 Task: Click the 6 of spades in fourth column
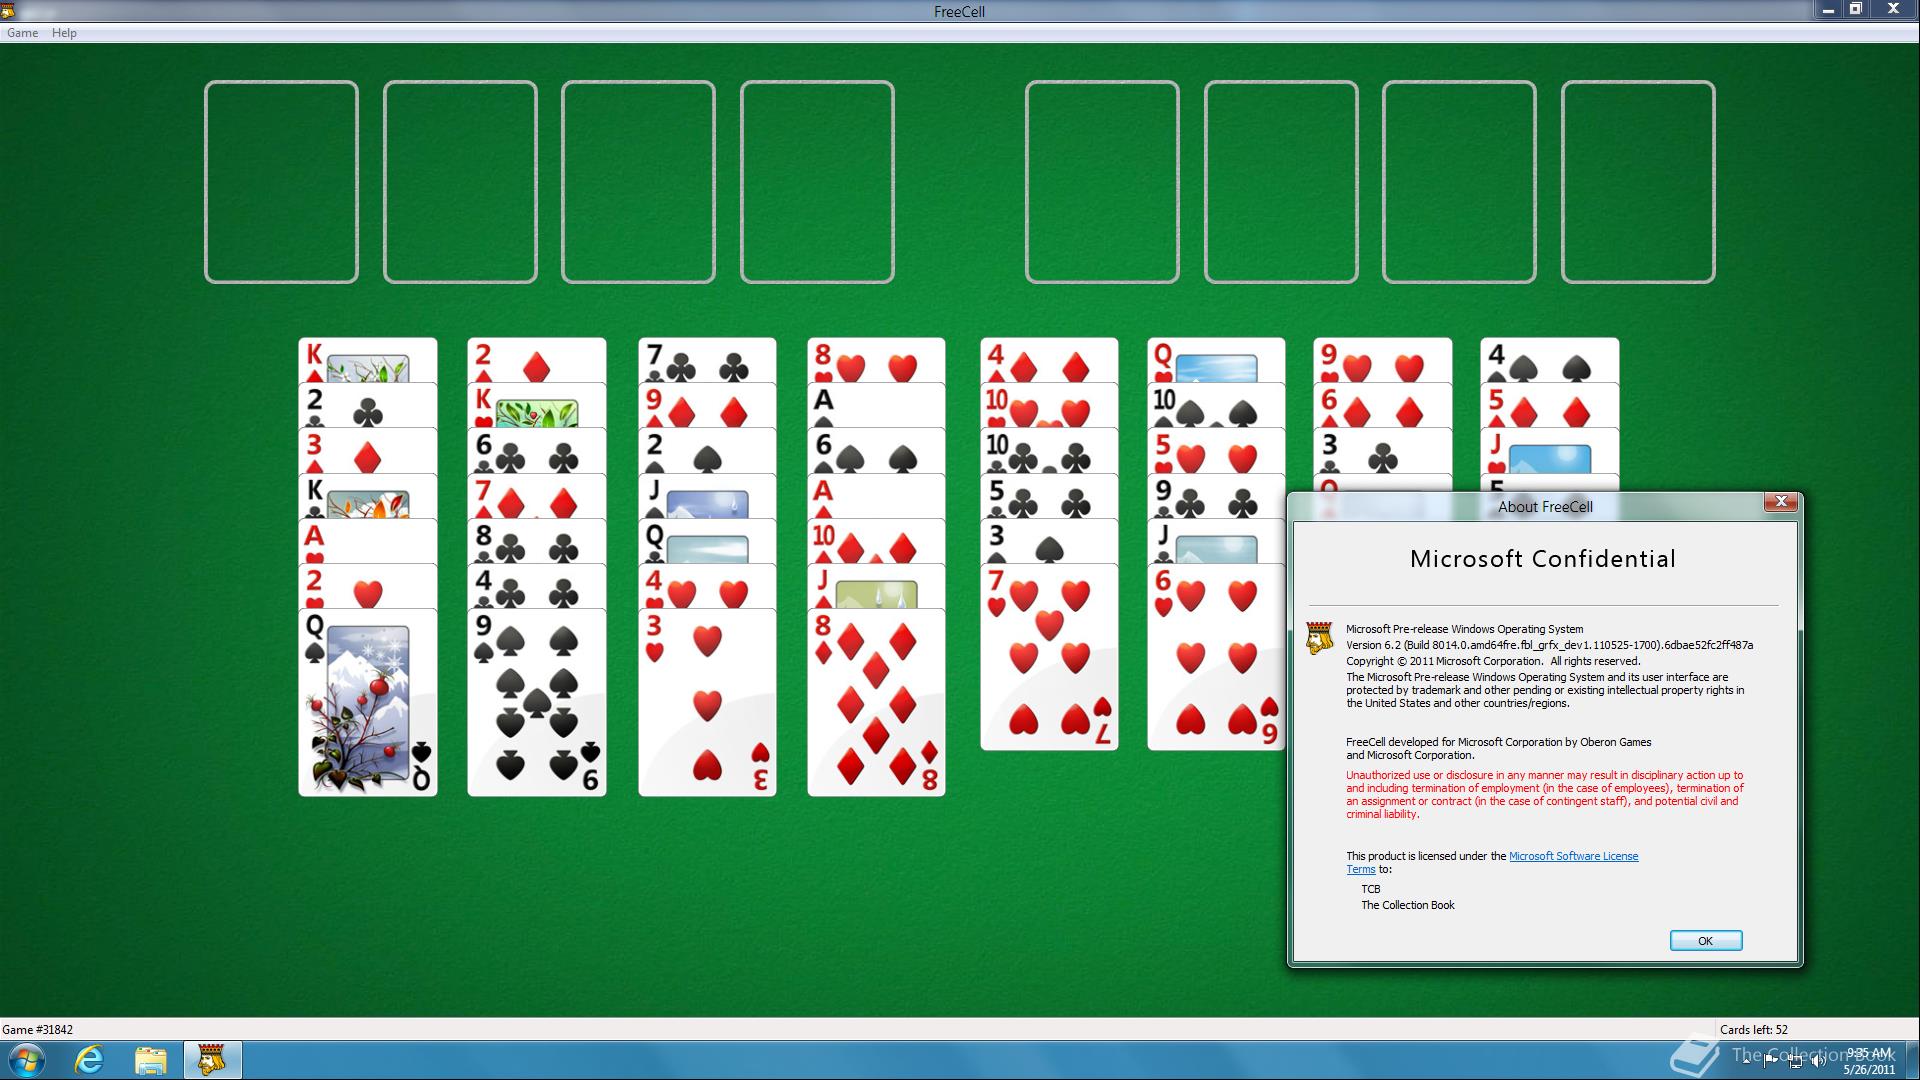coord(876,451)
